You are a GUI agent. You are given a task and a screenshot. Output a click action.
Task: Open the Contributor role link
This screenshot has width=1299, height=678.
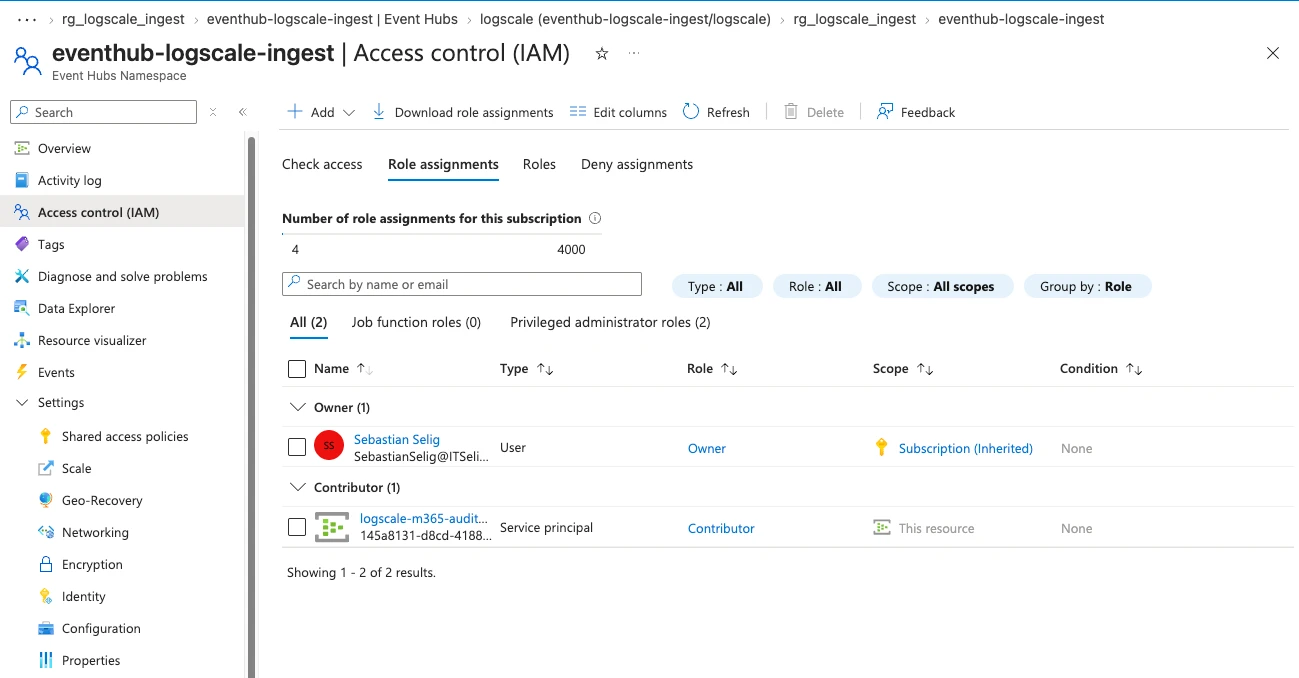721,528
